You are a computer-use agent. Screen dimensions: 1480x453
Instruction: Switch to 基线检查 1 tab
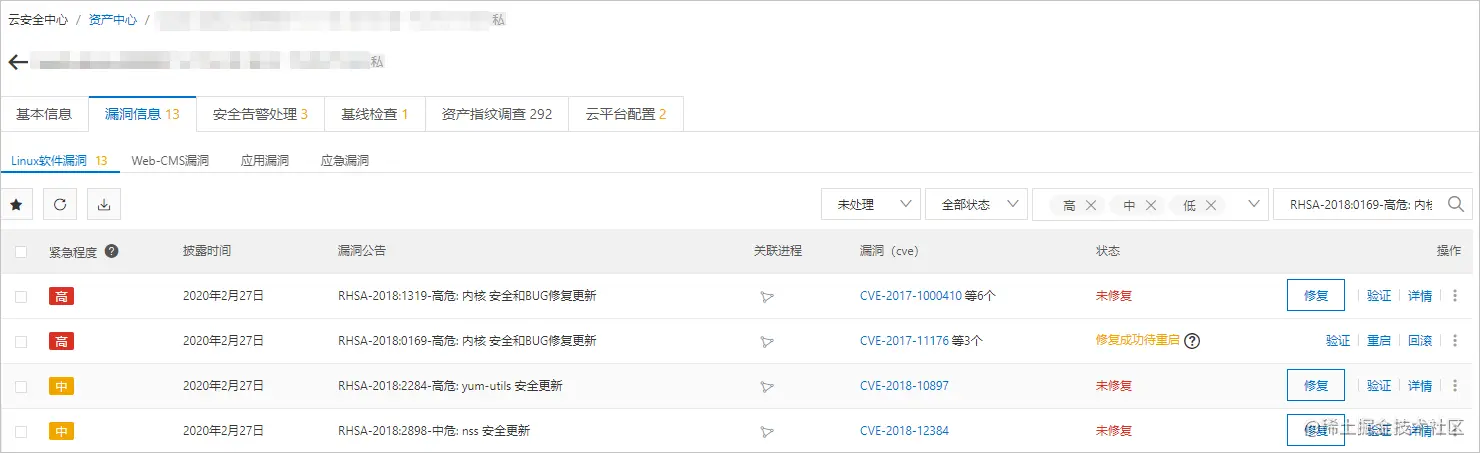click(375, 114)
